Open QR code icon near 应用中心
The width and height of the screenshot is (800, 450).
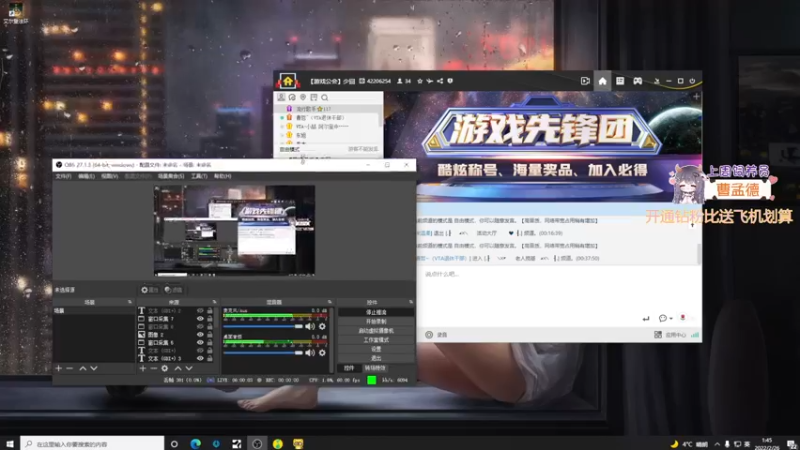pos(658,335)
